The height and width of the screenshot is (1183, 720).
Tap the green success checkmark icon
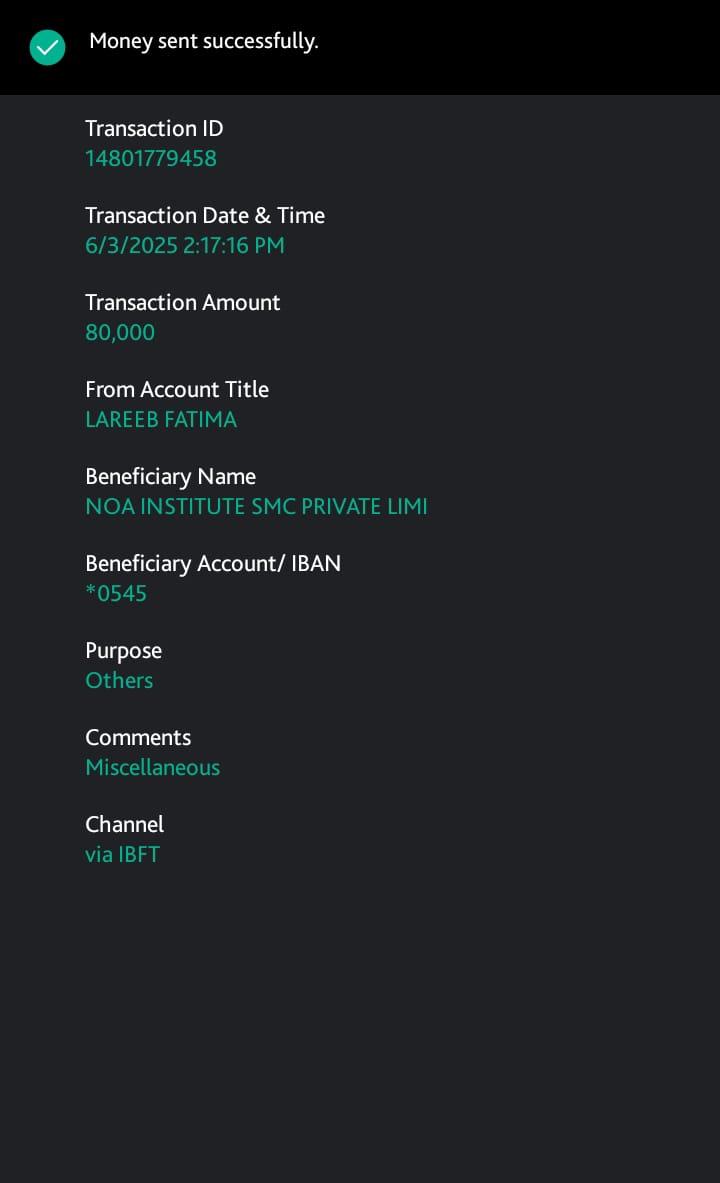[47, 47]
